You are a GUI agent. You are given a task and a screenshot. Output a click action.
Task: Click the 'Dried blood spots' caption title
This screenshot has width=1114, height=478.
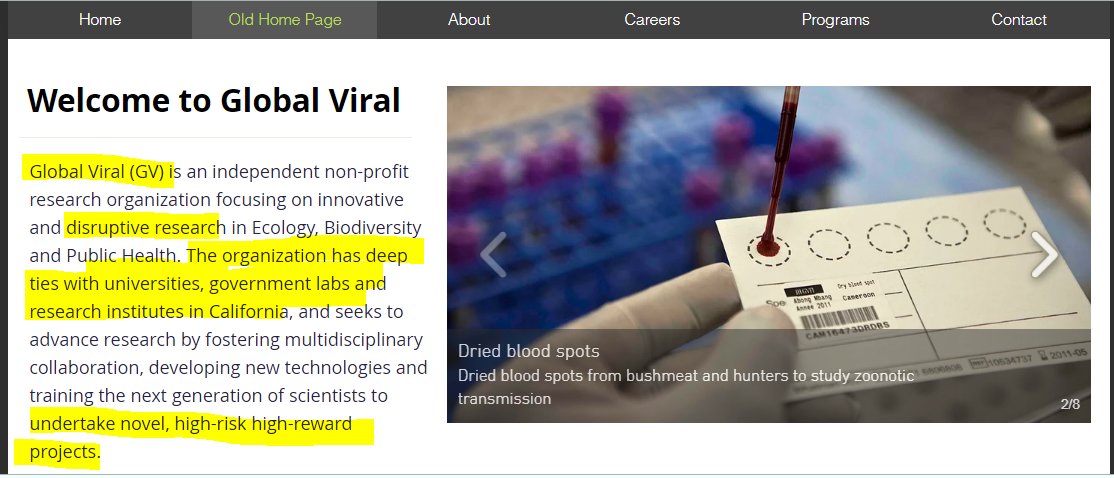coord(529,351)
